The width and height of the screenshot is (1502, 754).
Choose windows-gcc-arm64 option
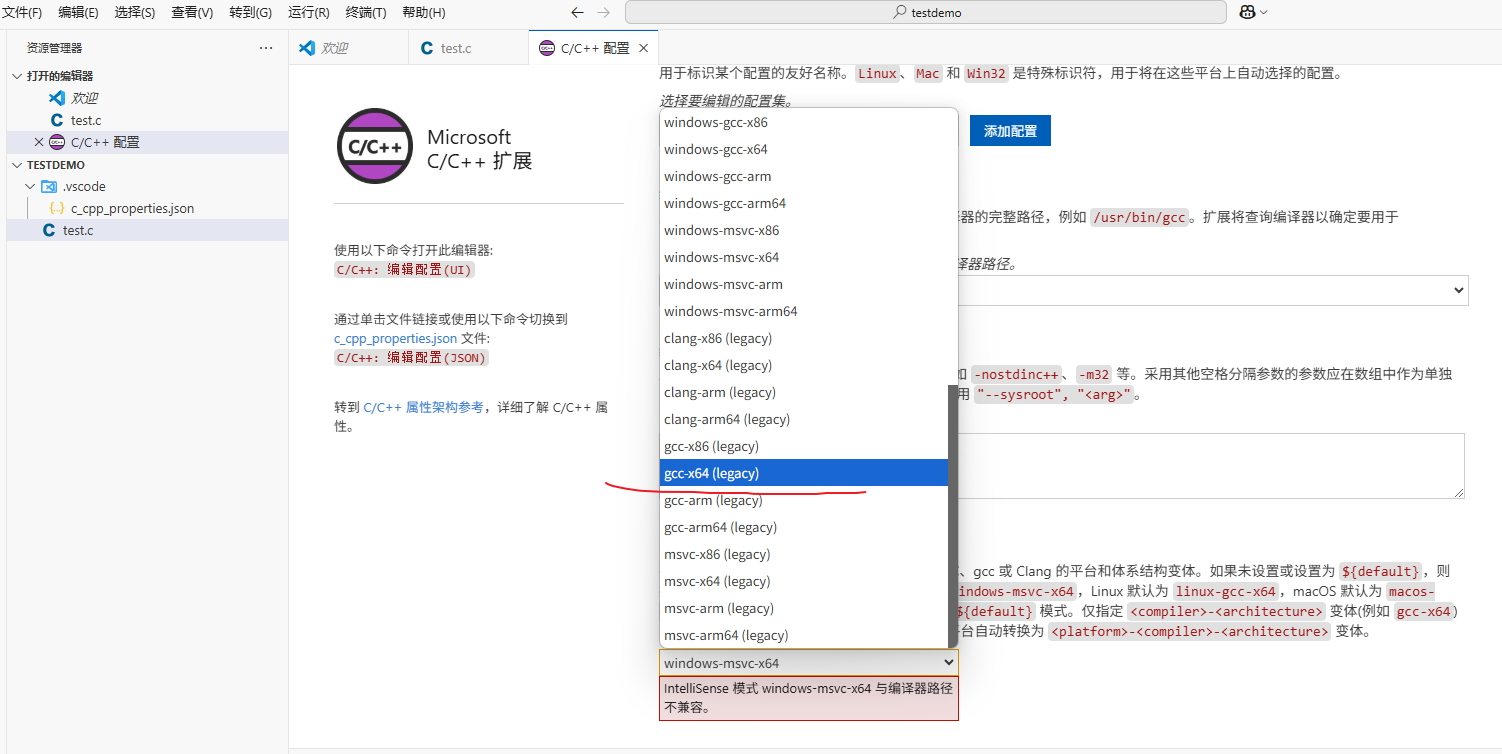click(804, 203)
